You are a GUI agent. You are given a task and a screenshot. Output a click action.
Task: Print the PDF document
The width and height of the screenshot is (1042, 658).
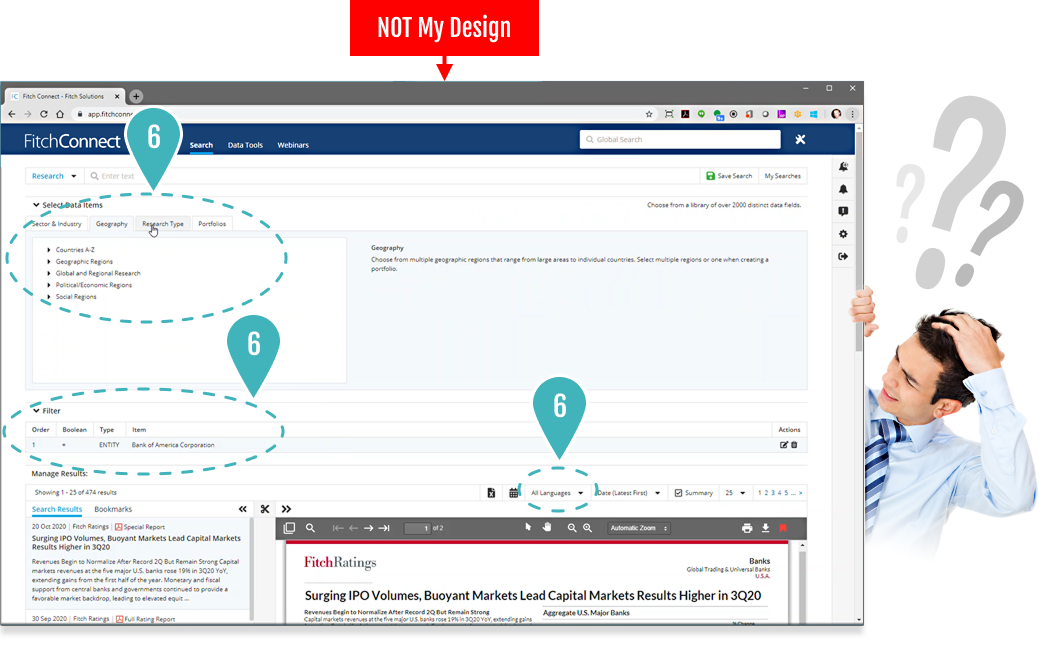point(747,528)
